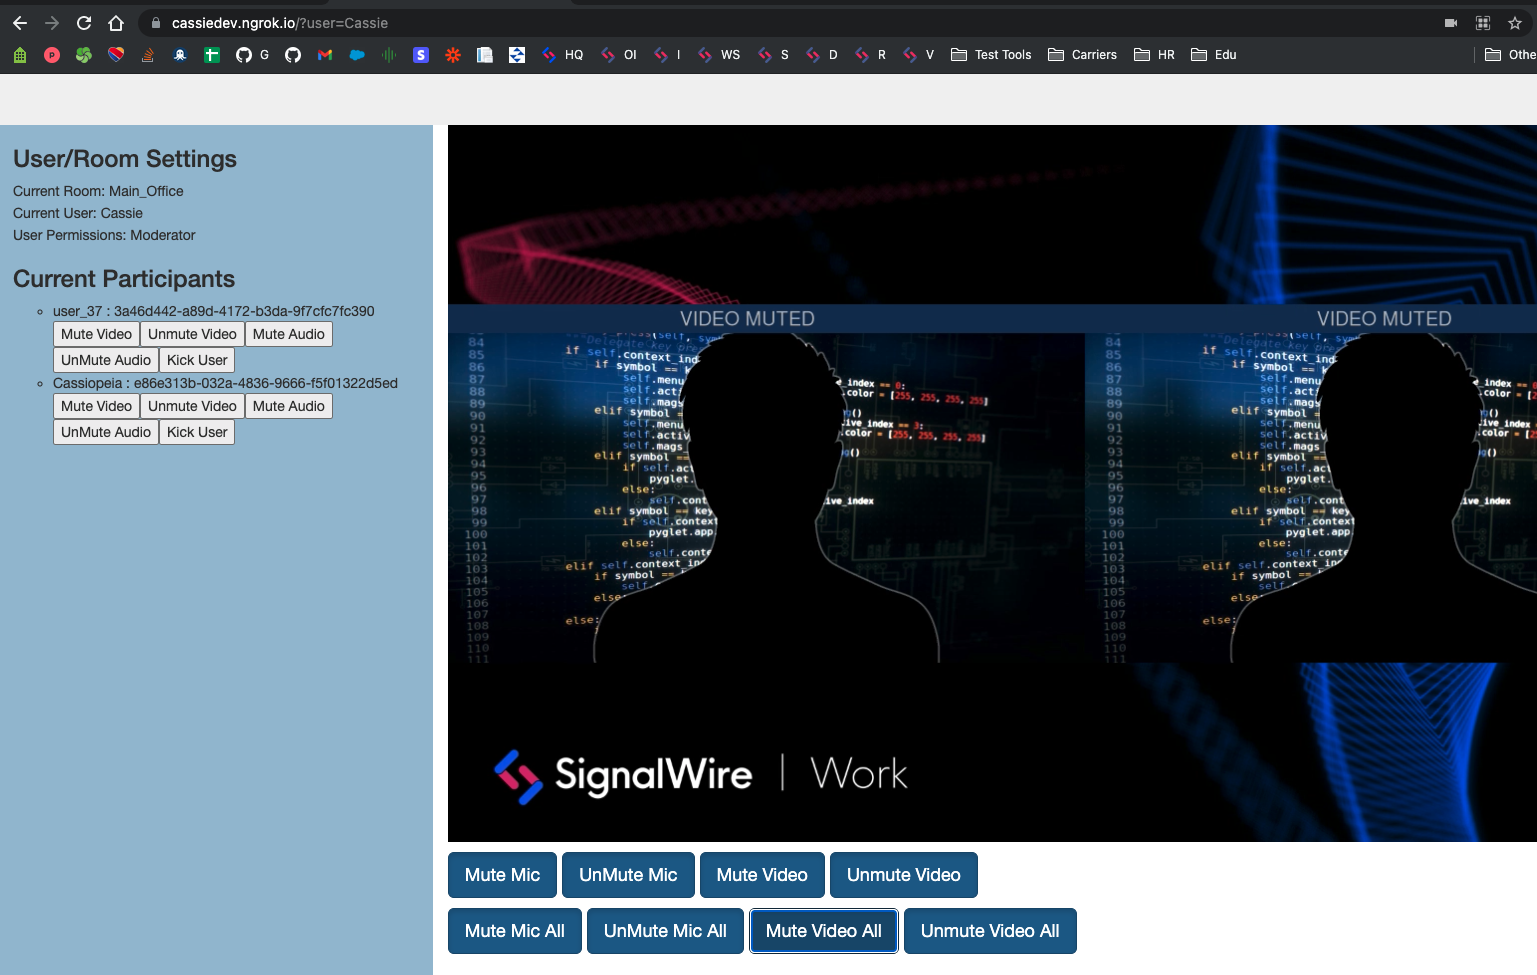
Task: Open the SignalWire HQ bookmark
Action: click(563, 55)
